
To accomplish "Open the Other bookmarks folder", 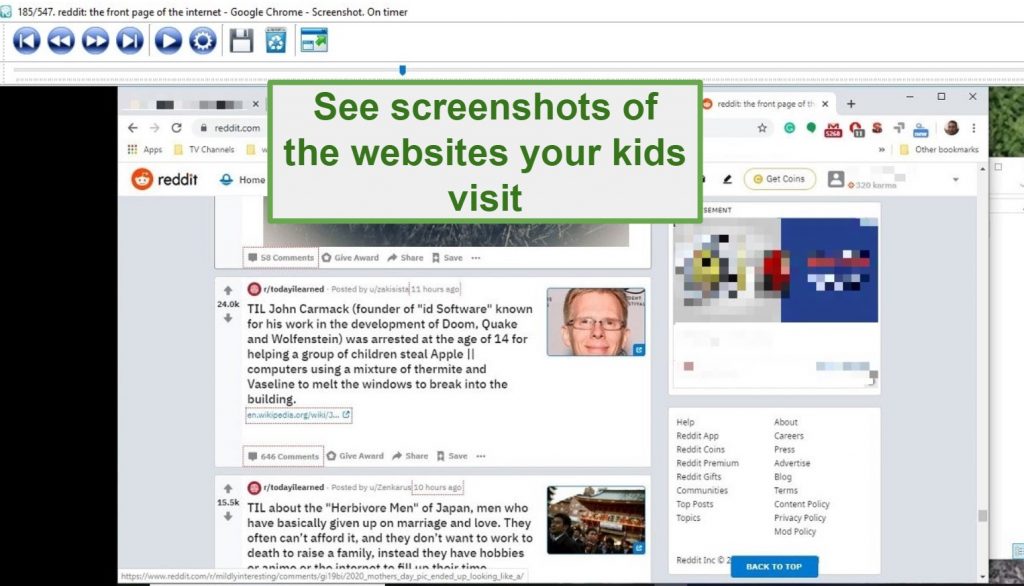I will (939, 150).
